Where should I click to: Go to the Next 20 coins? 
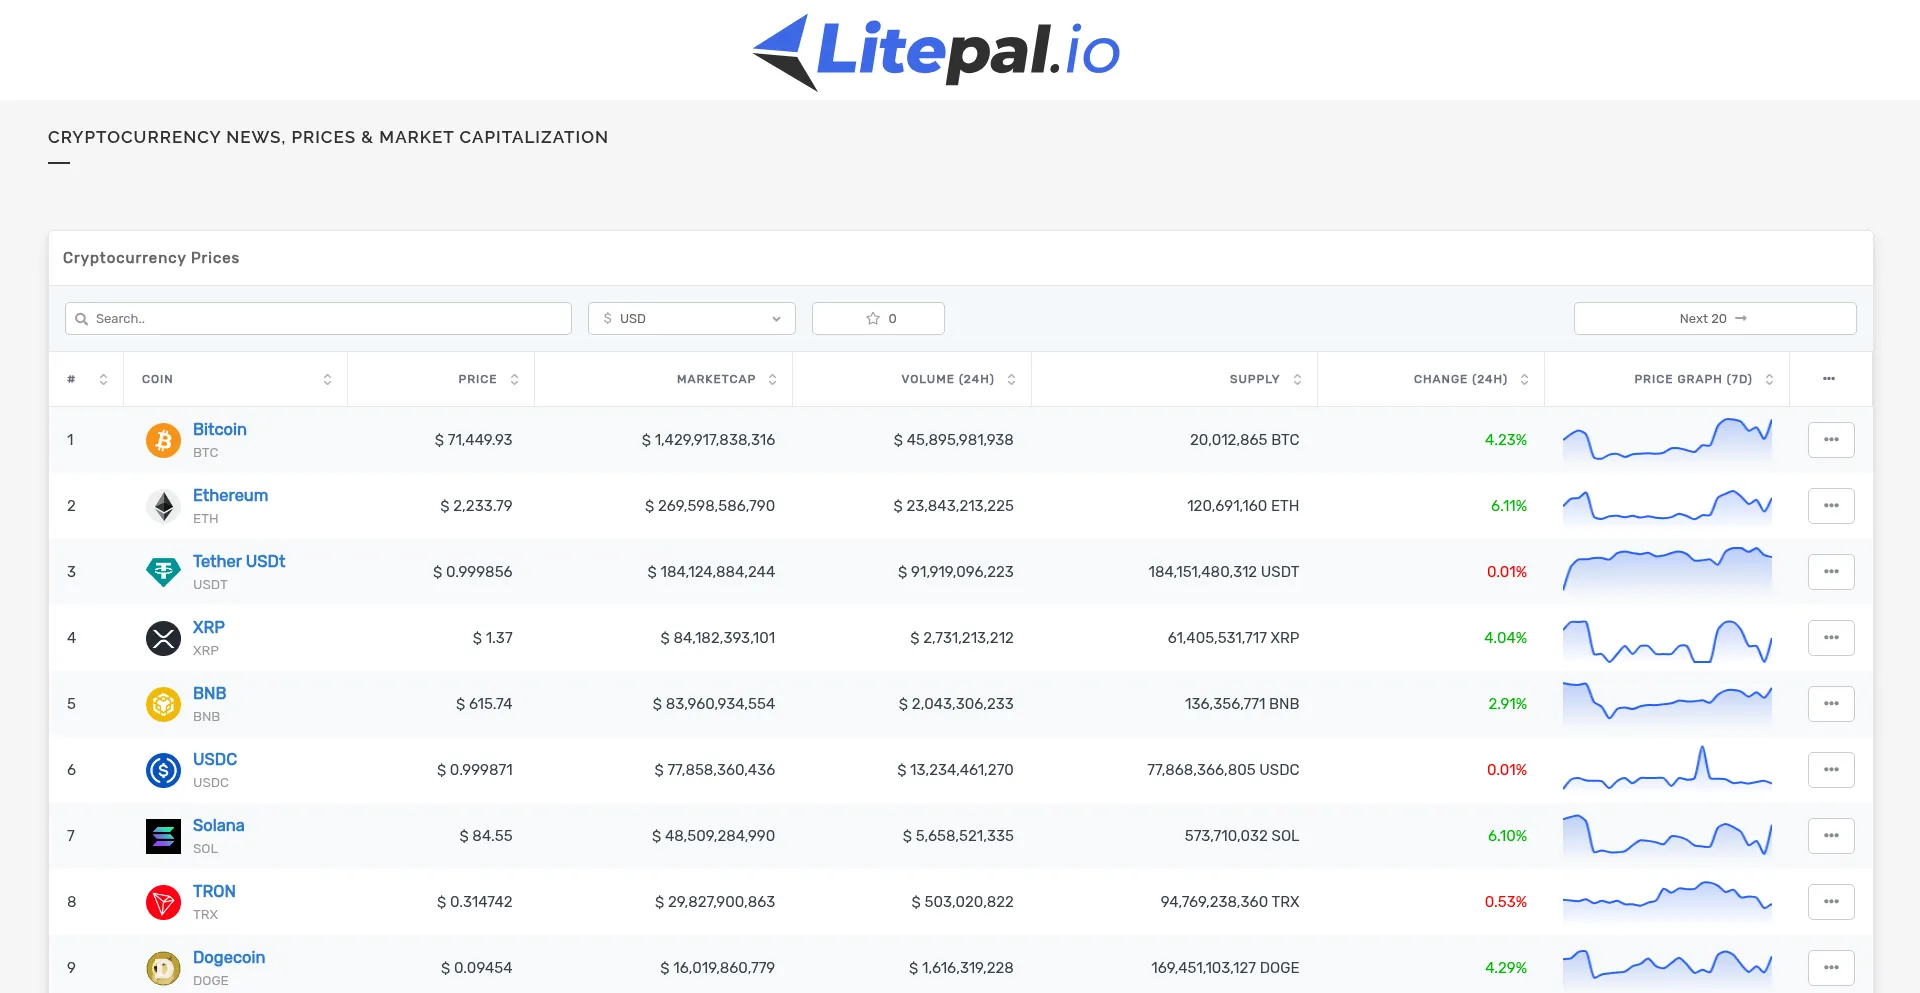point(1715,319)
